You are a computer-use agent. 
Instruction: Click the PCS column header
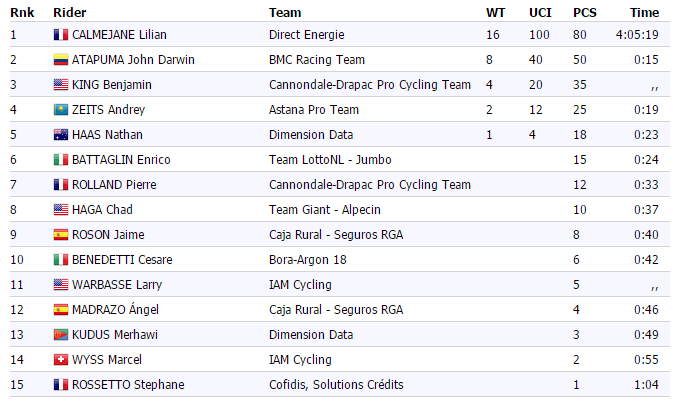pos(585,13)
